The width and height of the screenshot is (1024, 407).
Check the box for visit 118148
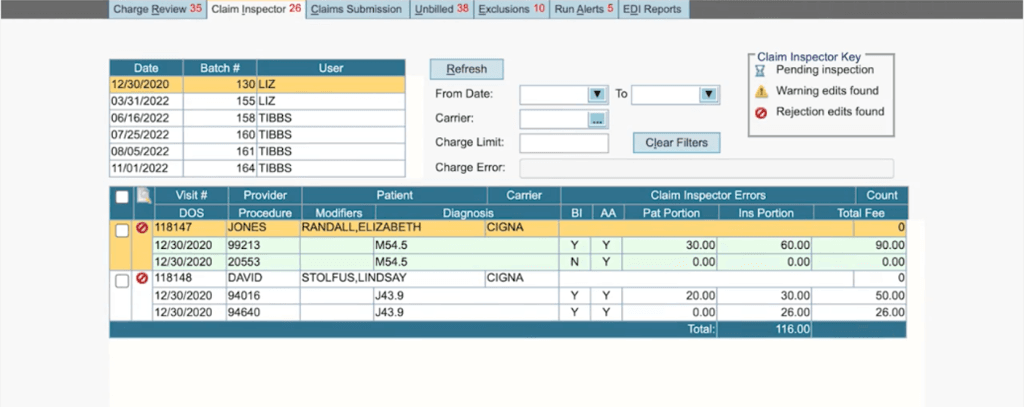(x=122, y=281)
